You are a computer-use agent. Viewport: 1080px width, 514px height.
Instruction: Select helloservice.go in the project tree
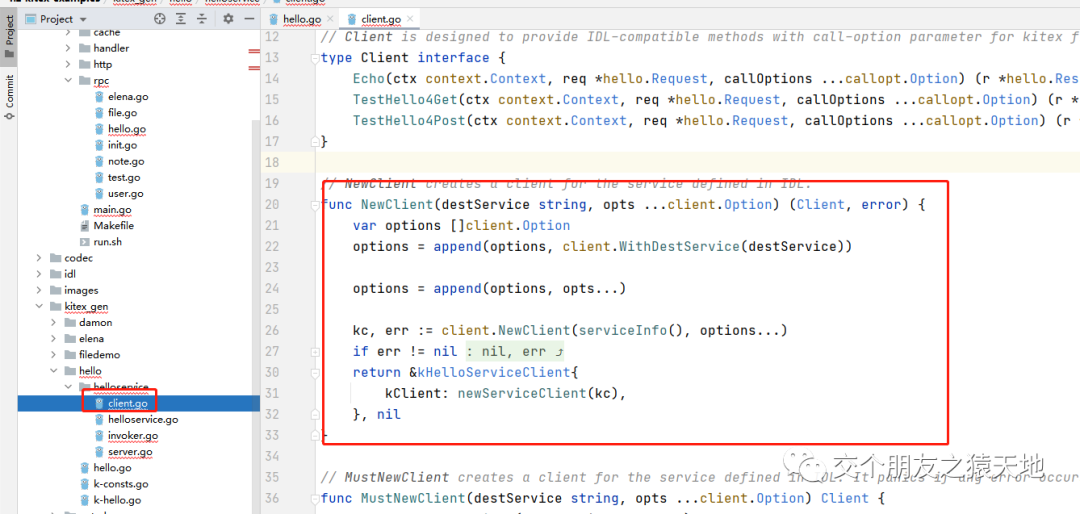click(143, 419)
